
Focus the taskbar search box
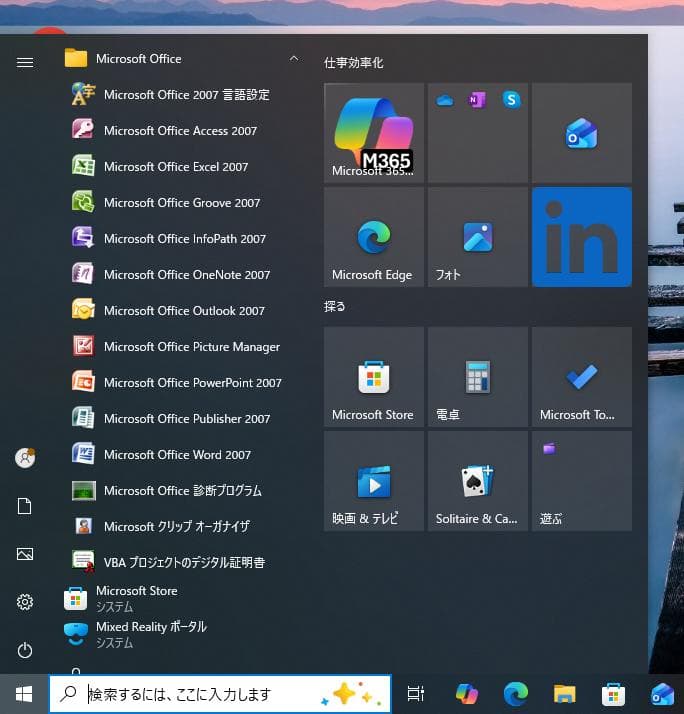tap(220, 694)
